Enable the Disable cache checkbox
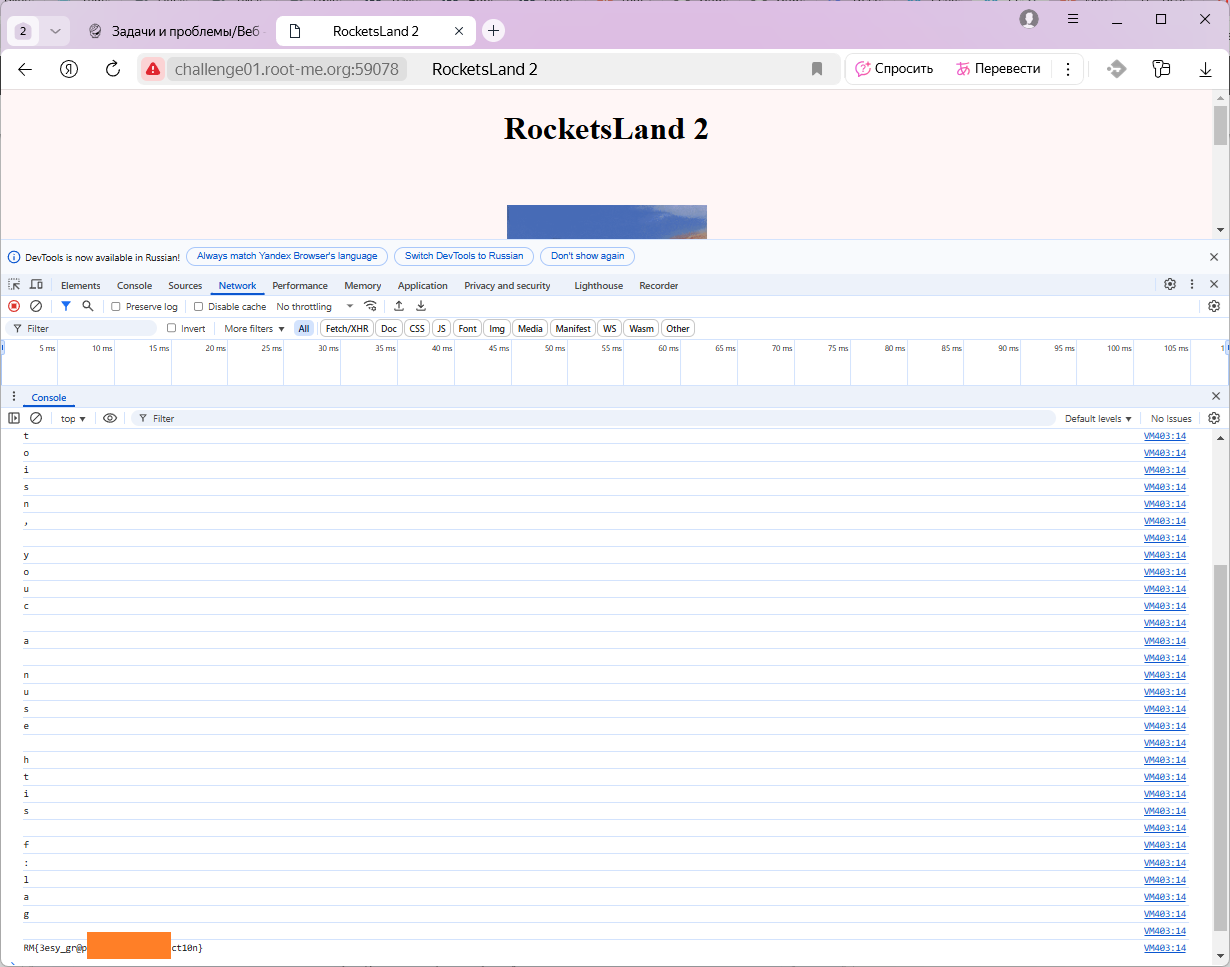The height and width of the screenshot is (967, 1230). coord(198,307)
